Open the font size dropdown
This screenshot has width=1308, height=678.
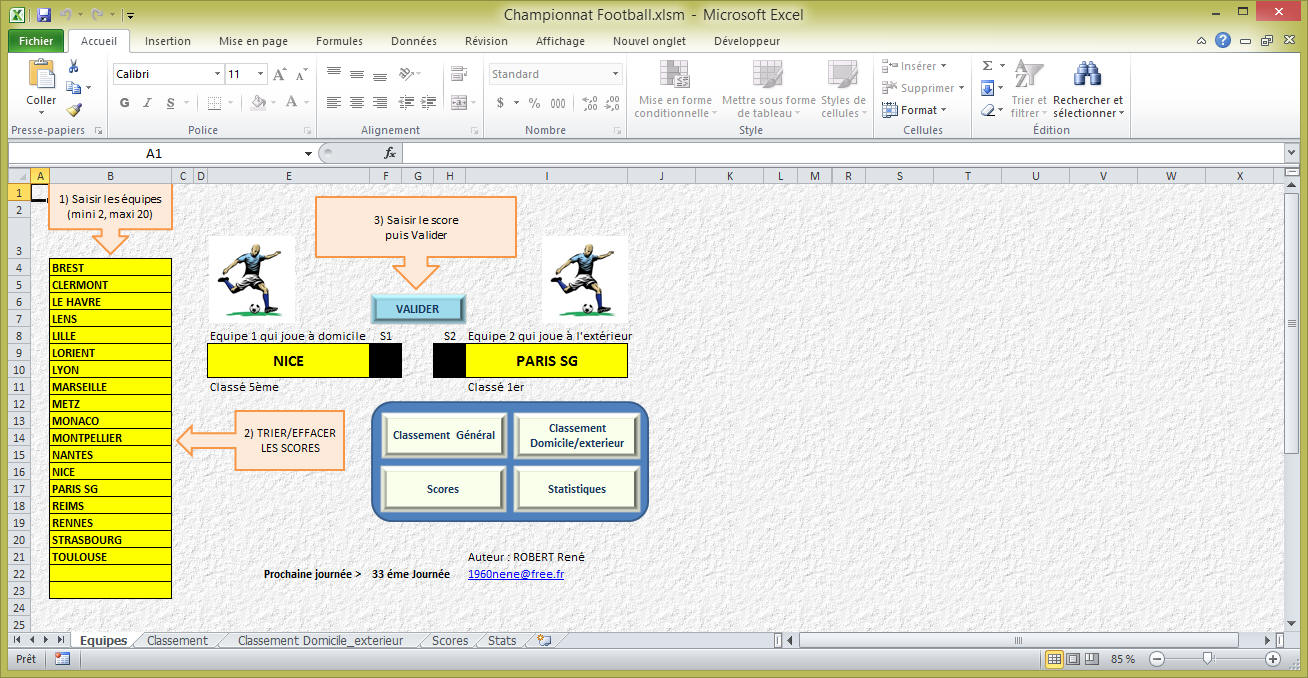(261, 74)
